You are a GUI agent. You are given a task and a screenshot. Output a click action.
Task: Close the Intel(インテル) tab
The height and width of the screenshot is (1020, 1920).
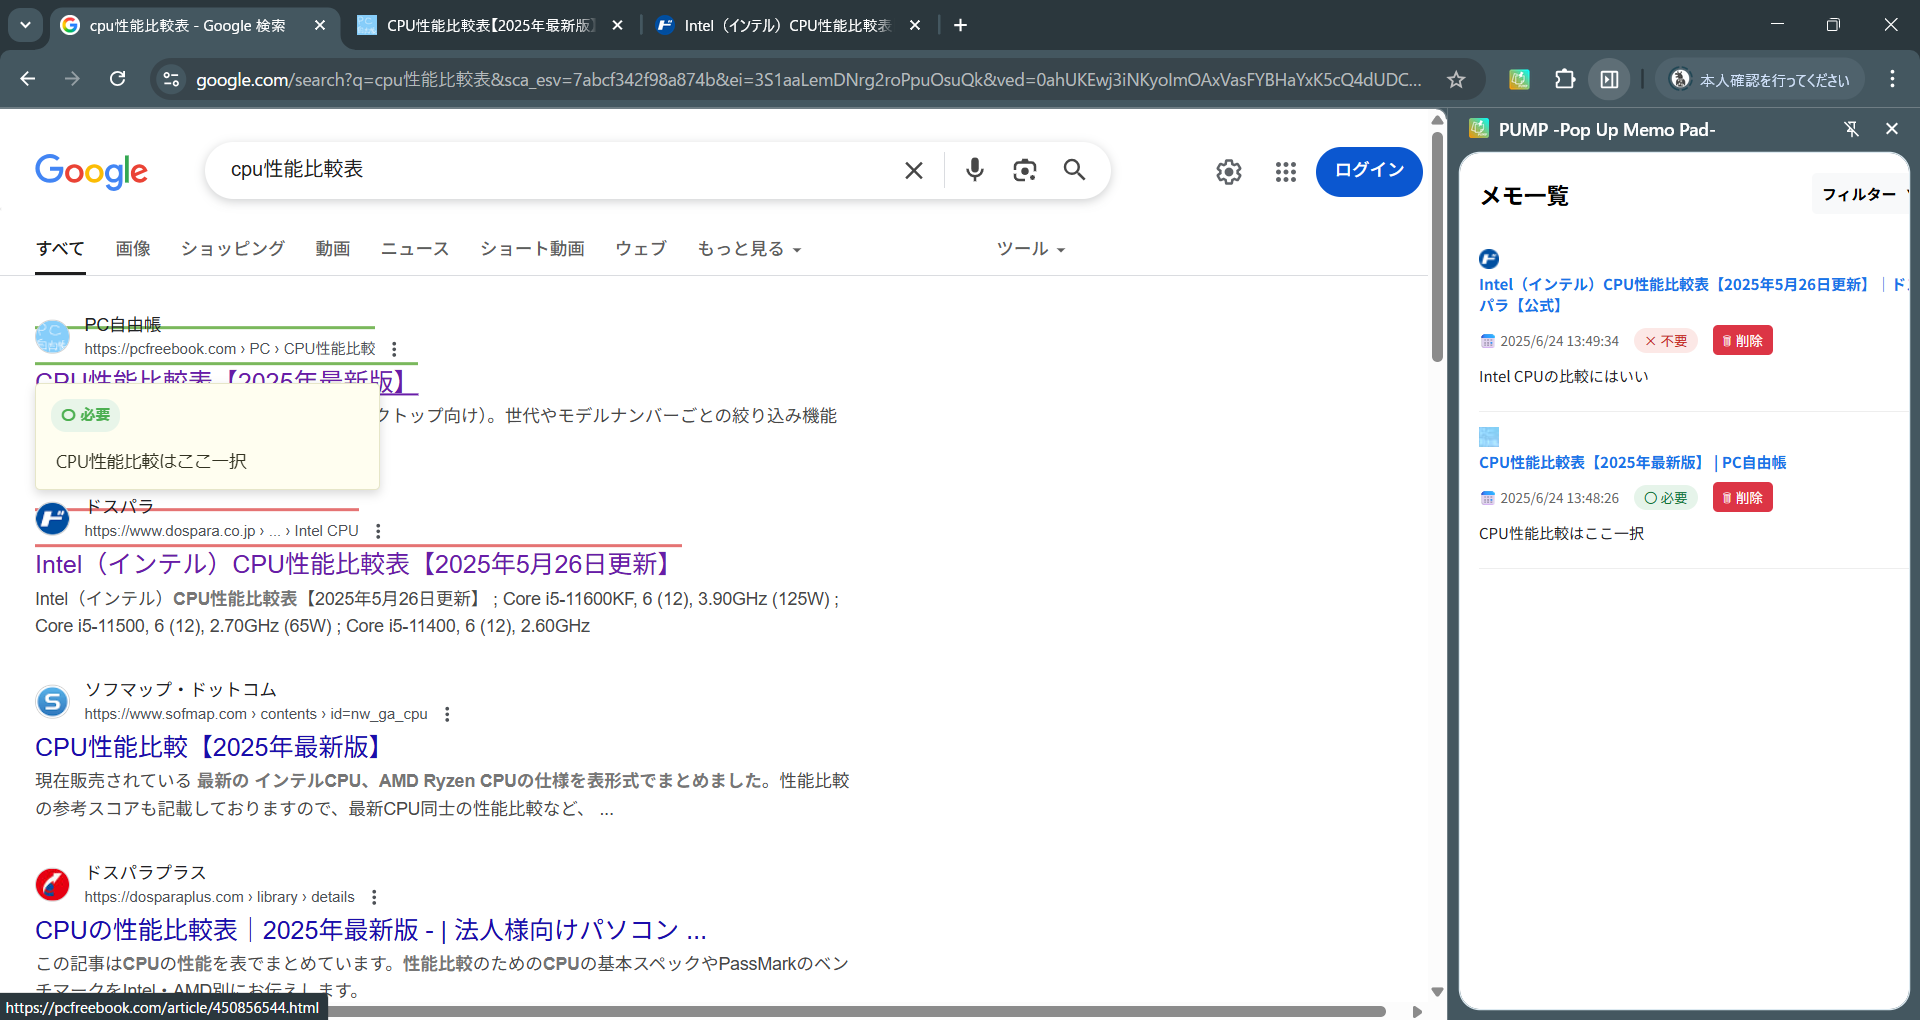(914, 25)
